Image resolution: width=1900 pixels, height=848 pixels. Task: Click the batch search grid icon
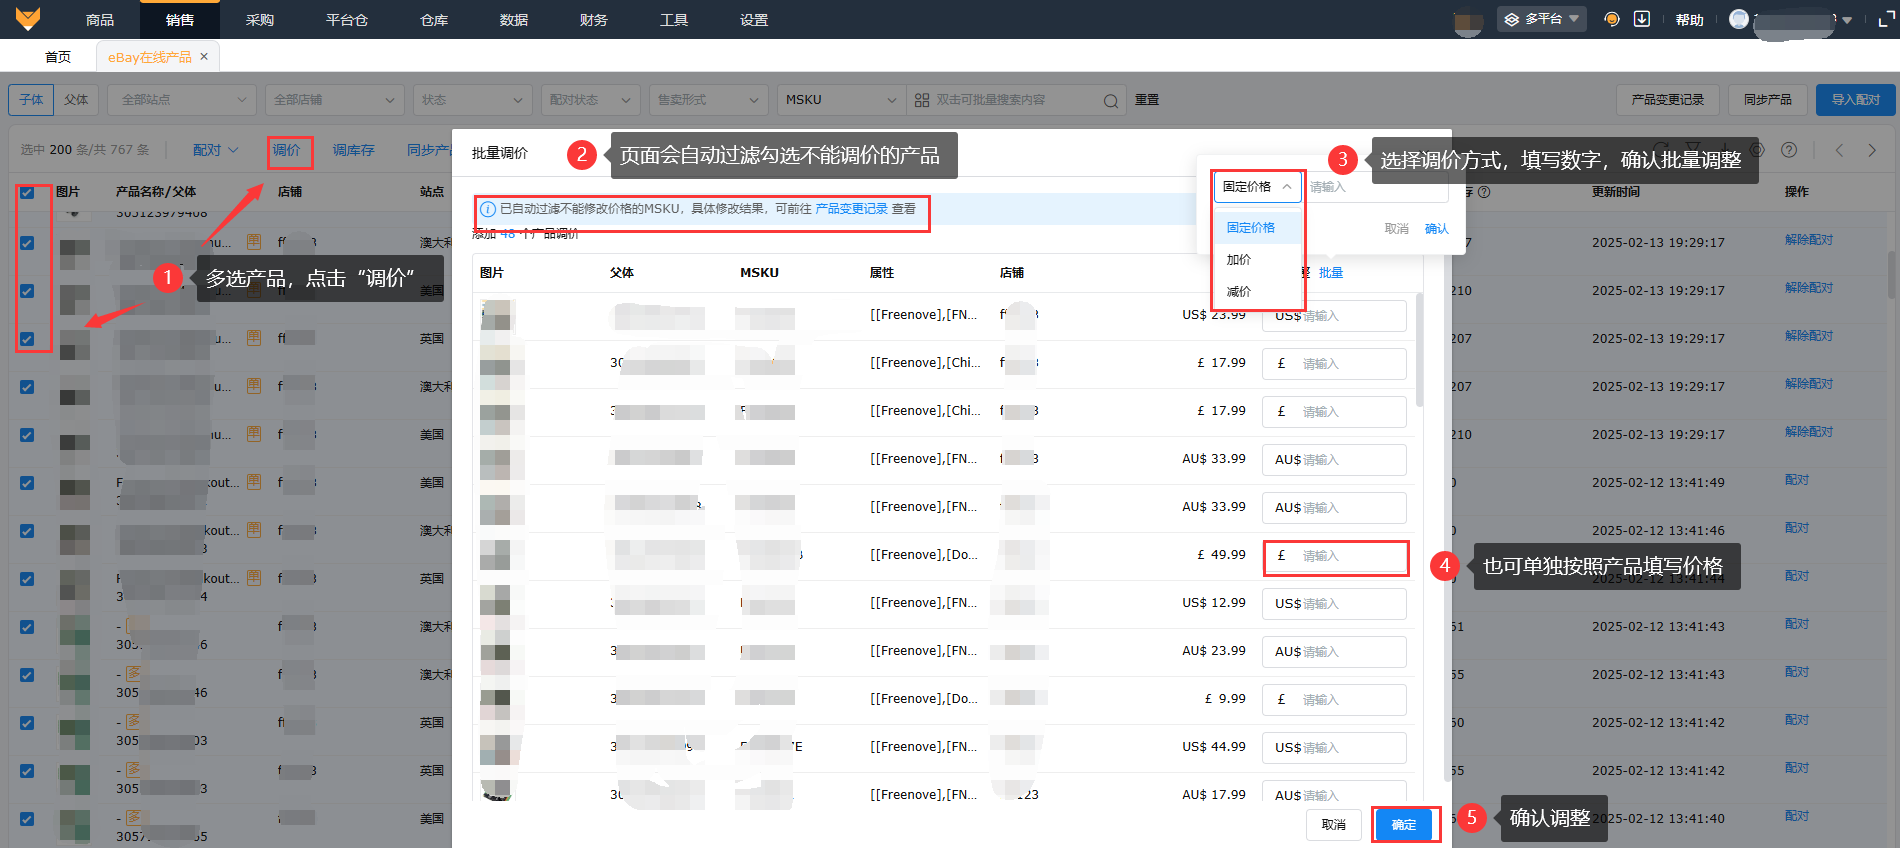point(922,100)
